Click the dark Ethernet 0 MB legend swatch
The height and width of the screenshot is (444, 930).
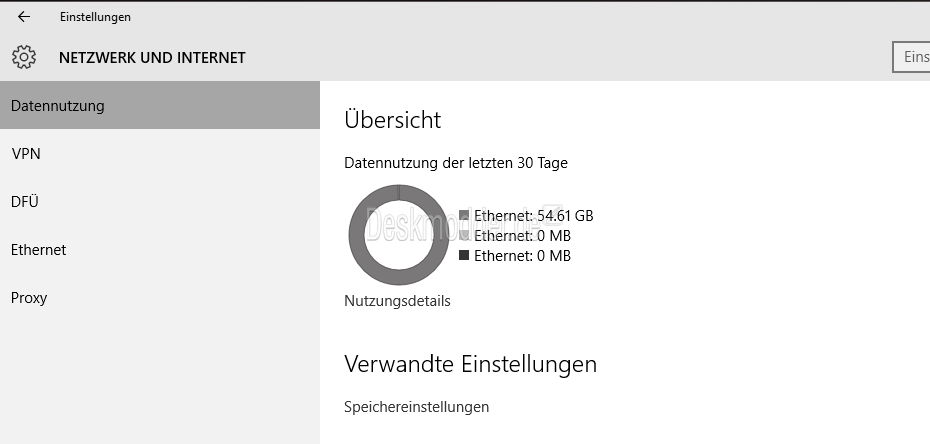[464, 255]
